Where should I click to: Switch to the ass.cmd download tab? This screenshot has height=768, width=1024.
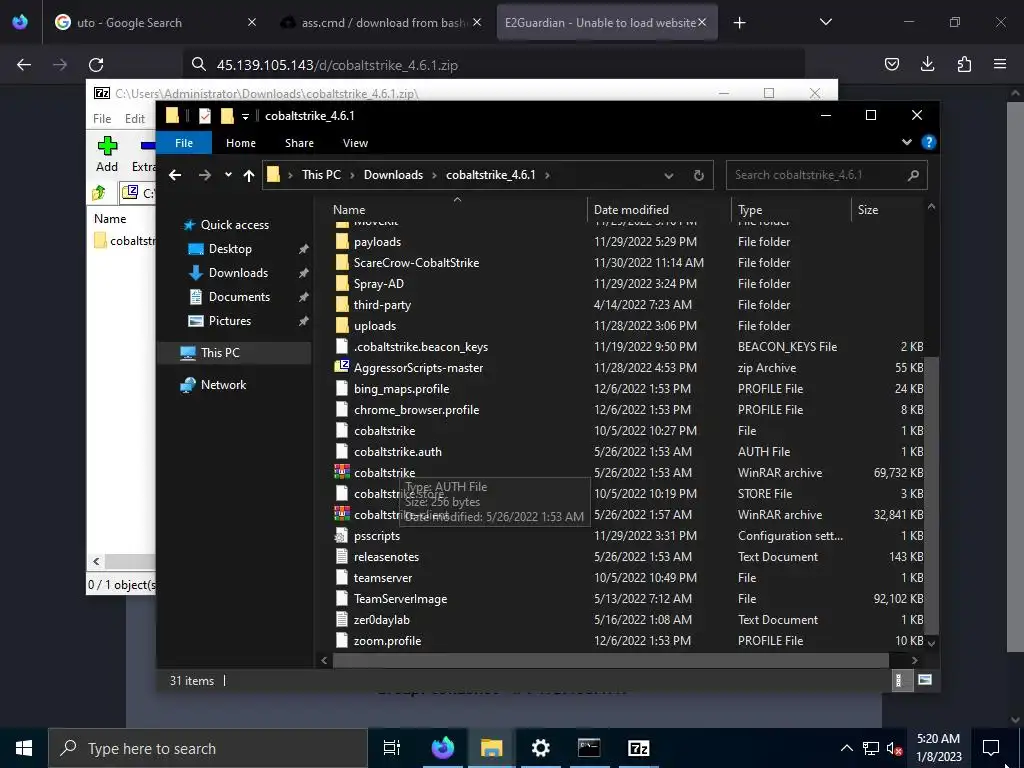[381, 23]
